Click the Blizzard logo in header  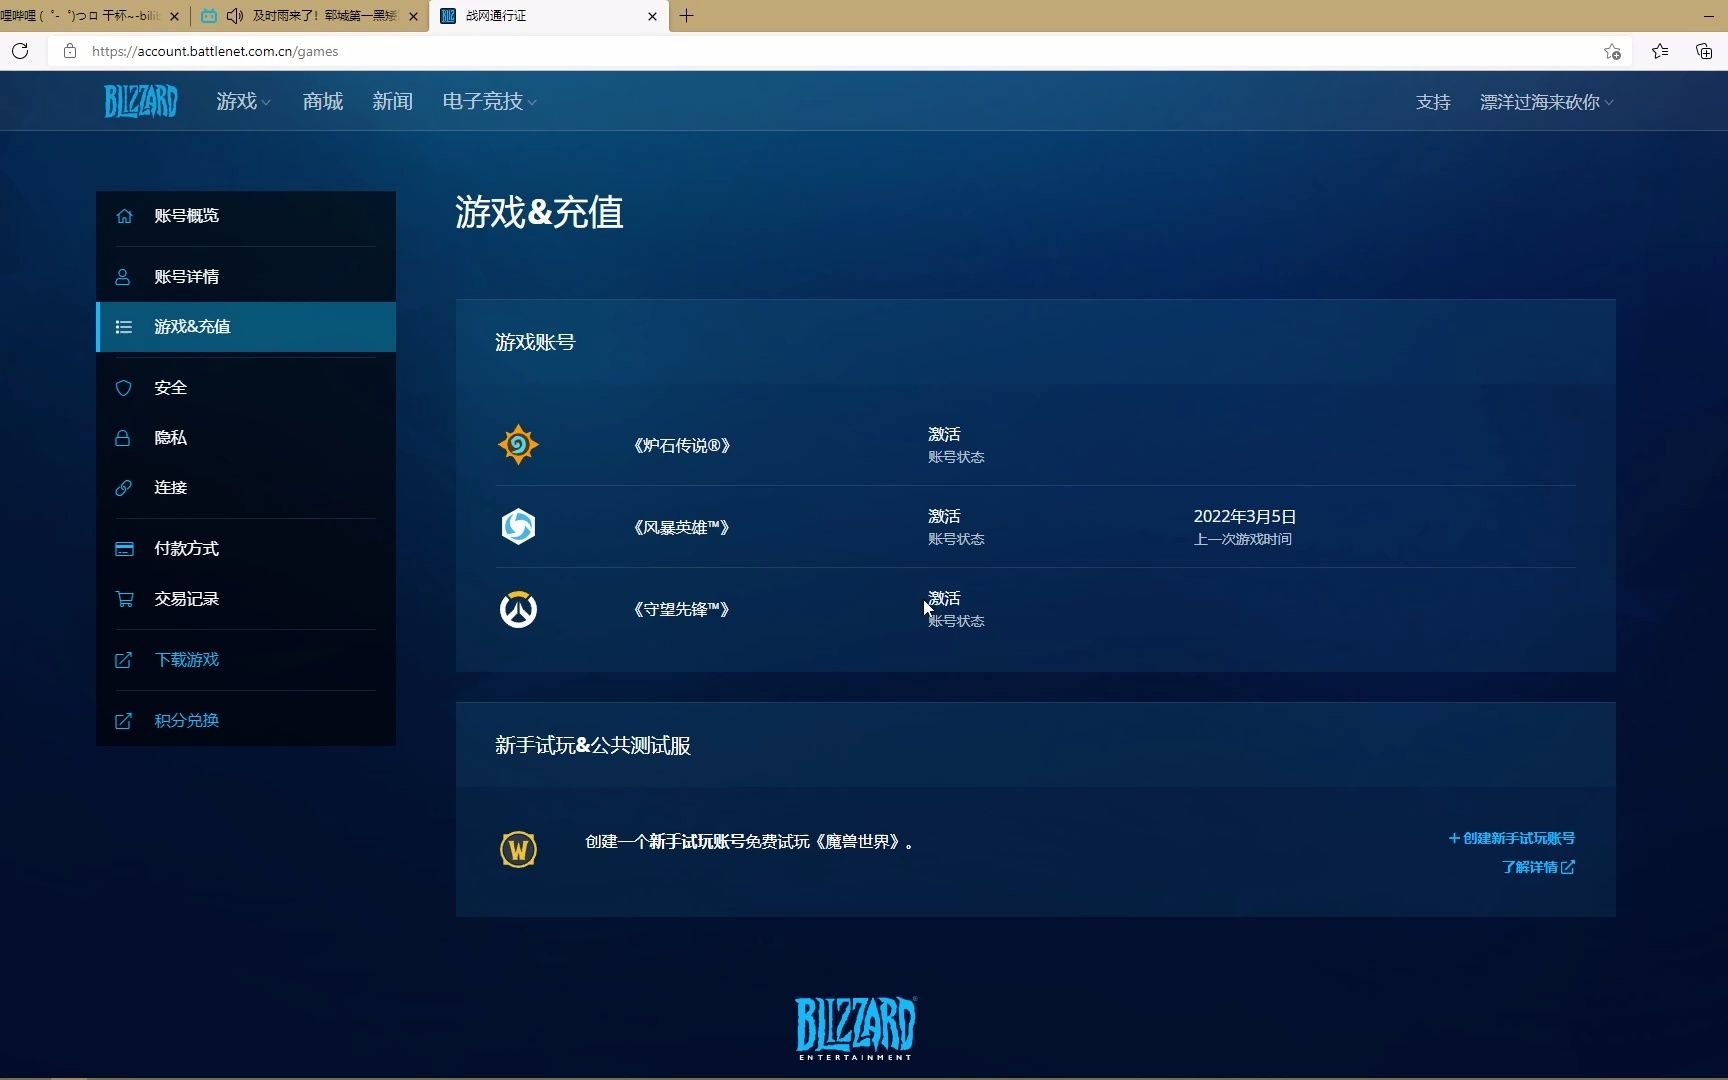coord(141,101)
